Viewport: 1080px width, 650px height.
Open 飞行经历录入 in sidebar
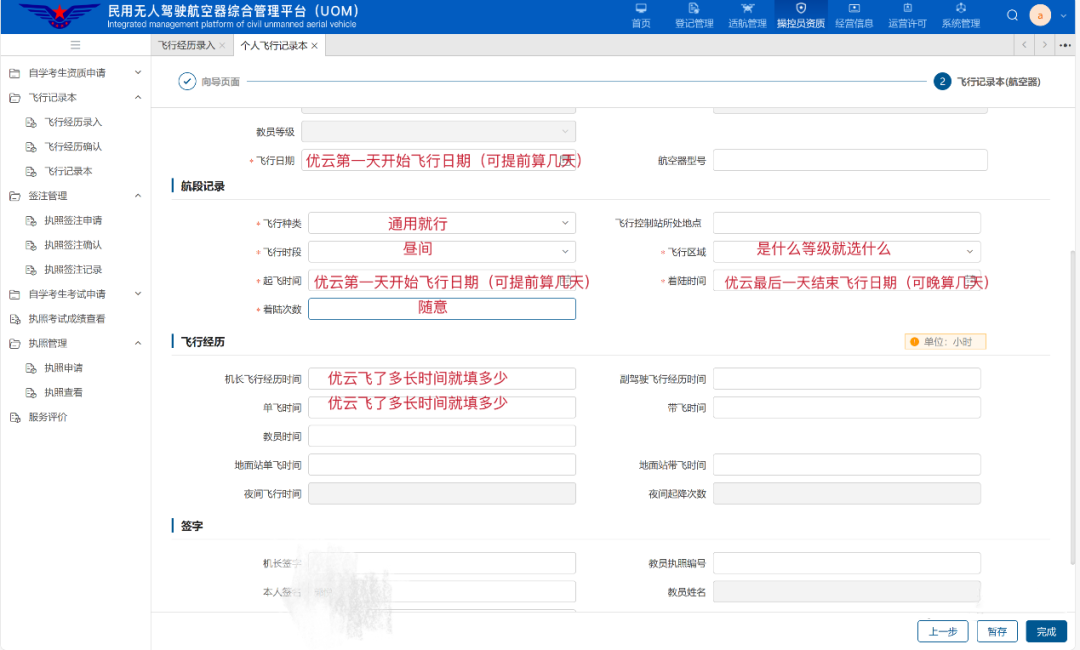click(x=73, y=122)
